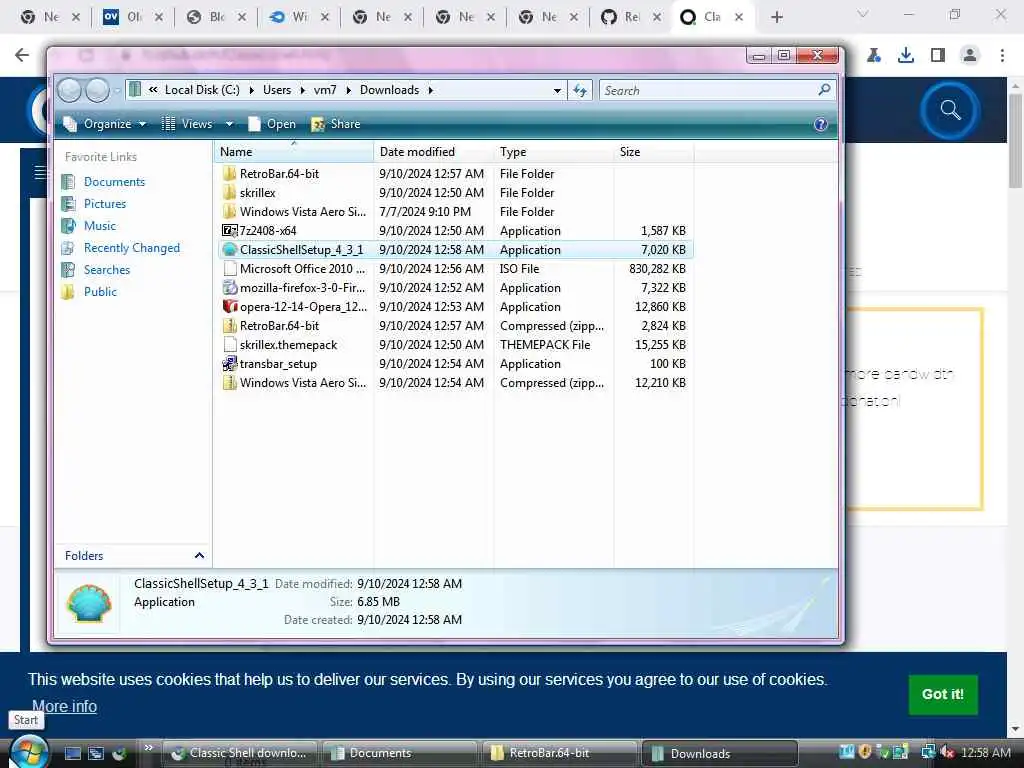Select the ClassicShellSetup_4_3_1 shell icon
The height and width of the screenshot is (768, 1024).
pos(229,249)
